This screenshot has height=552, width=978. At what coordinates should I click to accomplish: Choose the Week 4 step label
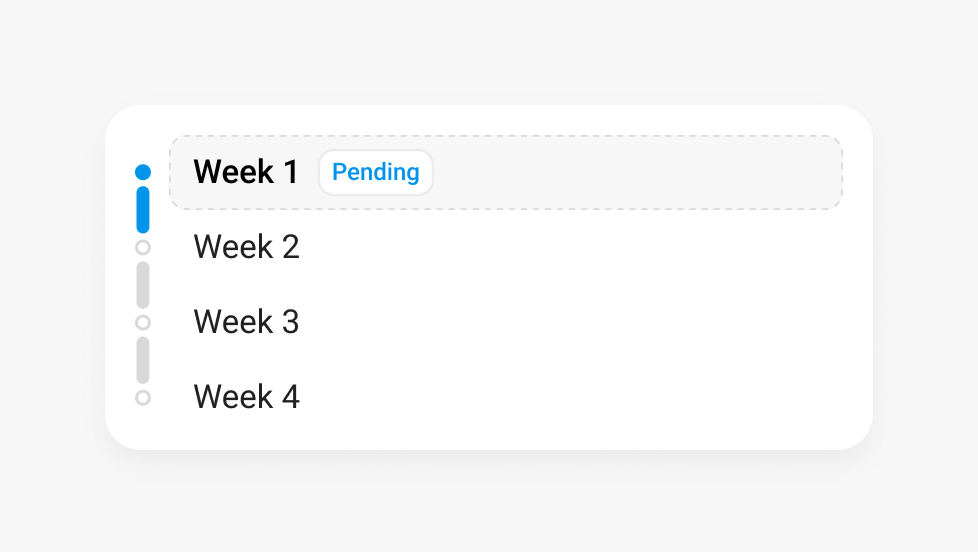point(246,397)
